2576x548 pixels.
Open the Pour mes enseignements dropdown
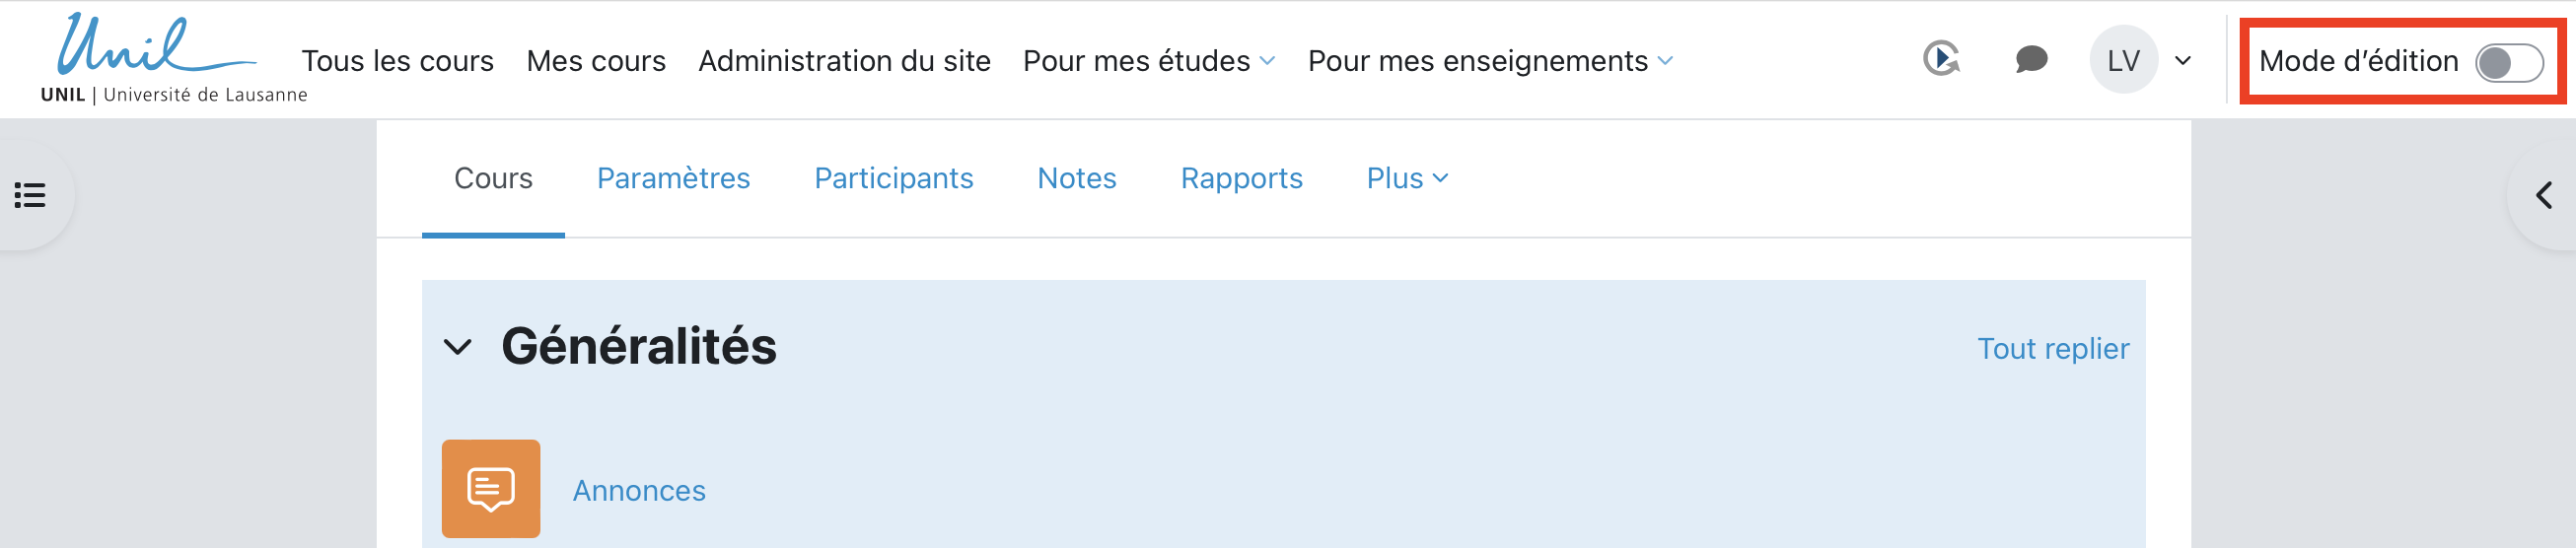(x=1489, y=61)
